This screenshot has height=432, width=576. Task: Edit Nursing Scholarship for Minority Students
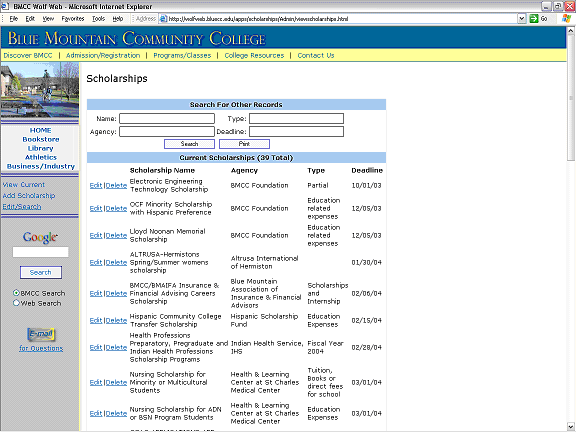click(96, 382)
